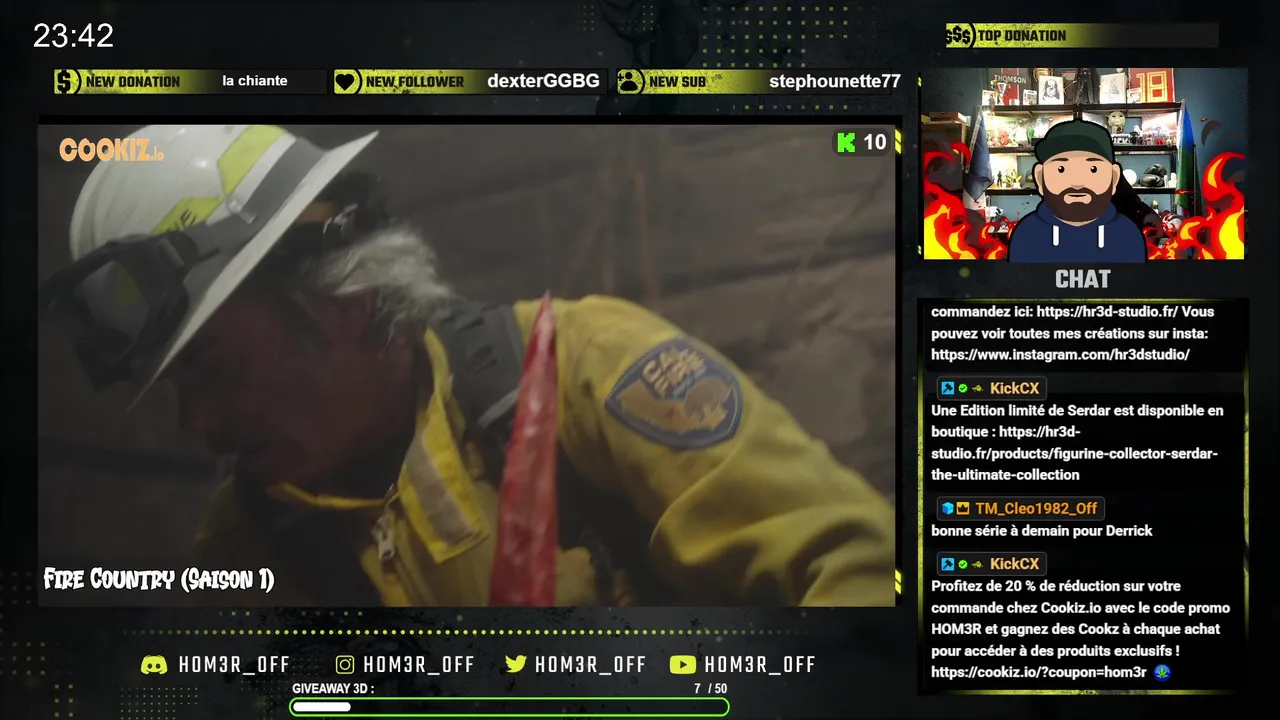
Task: Click the Cookiz.io logo on video
Action: 111,151
